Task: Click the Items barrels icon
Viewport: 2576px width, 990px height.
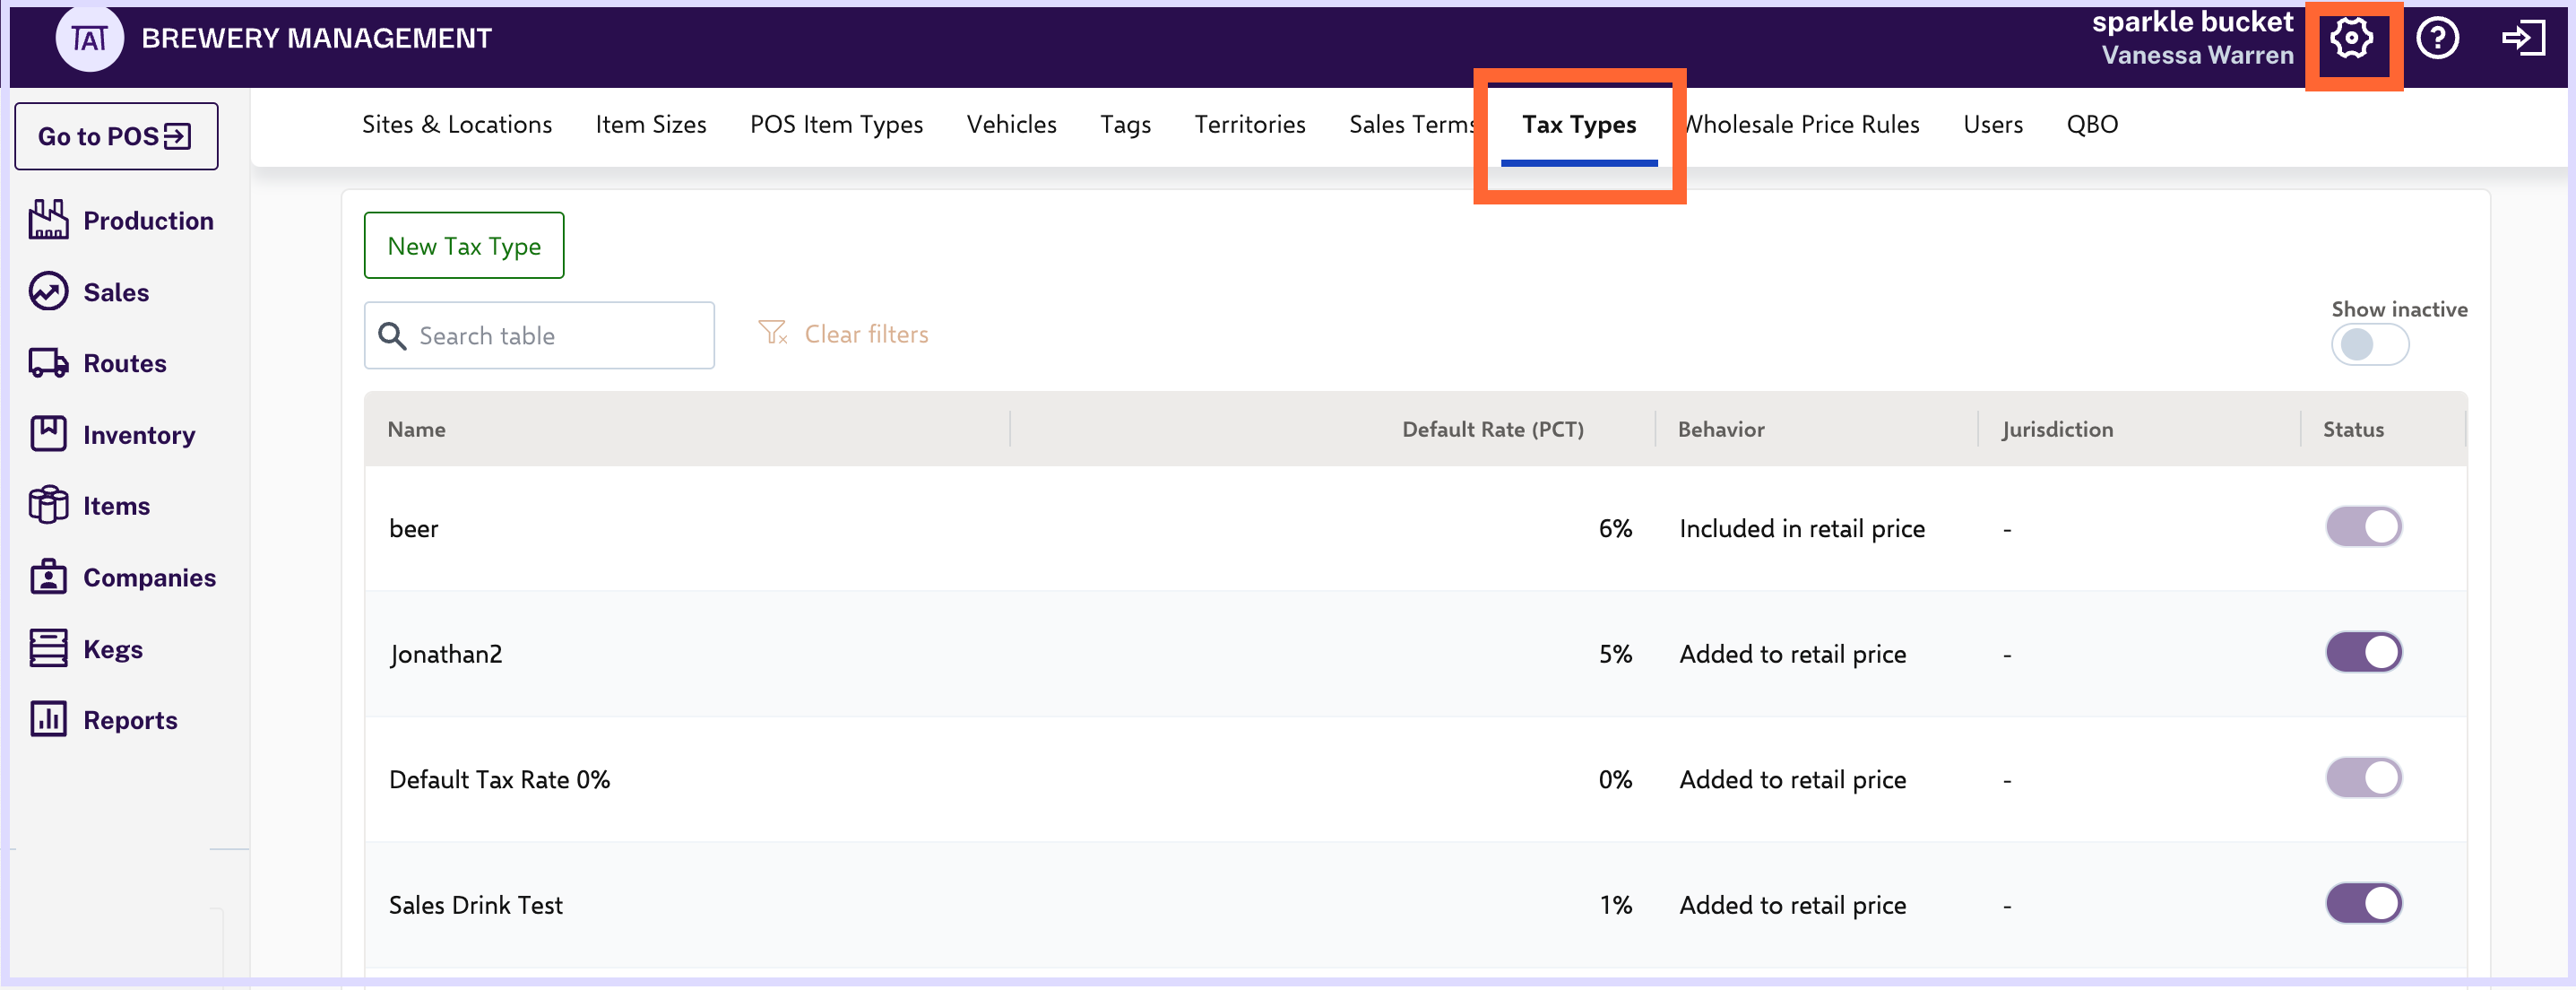Action: (48, 506)
